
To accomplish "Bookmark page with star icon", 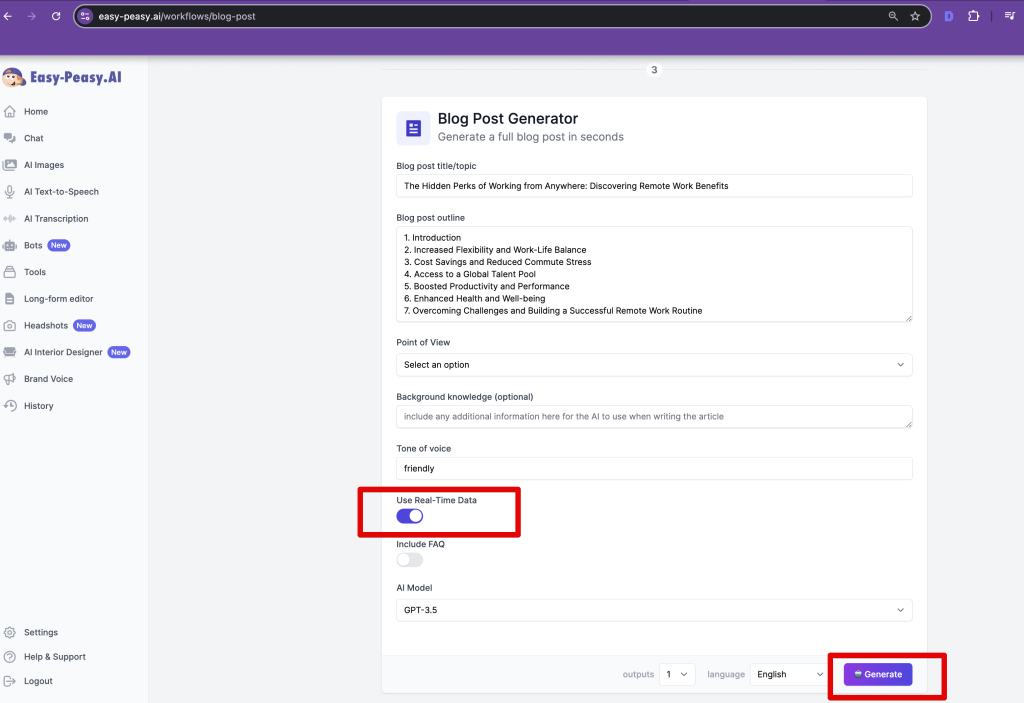I will [x=915, y=16].
